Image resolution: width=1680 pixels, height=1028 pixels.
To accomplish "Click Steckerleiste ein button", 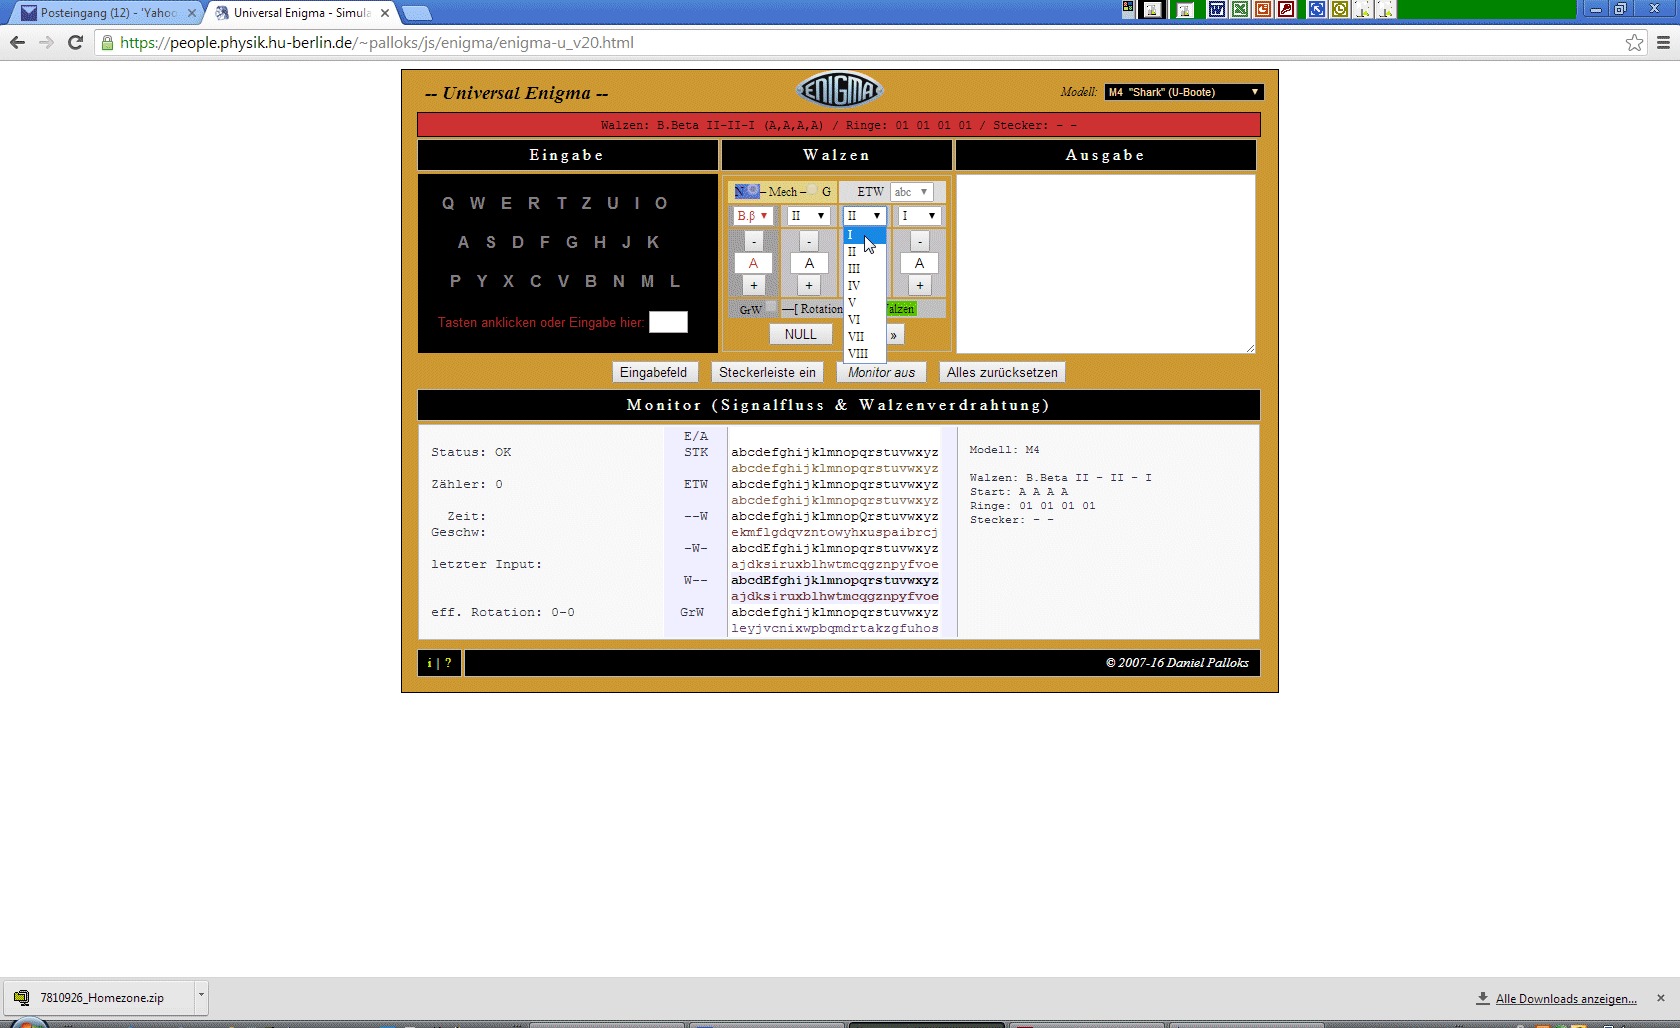I will pyautogui.click(x=767, y=372).
